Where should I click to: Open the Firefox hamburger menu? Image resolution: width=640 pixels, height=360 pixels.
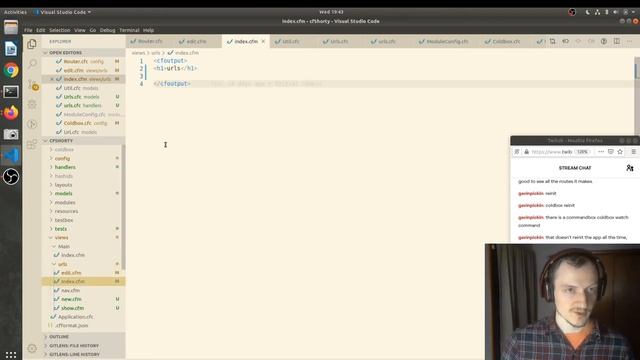[x=633, y=151]
